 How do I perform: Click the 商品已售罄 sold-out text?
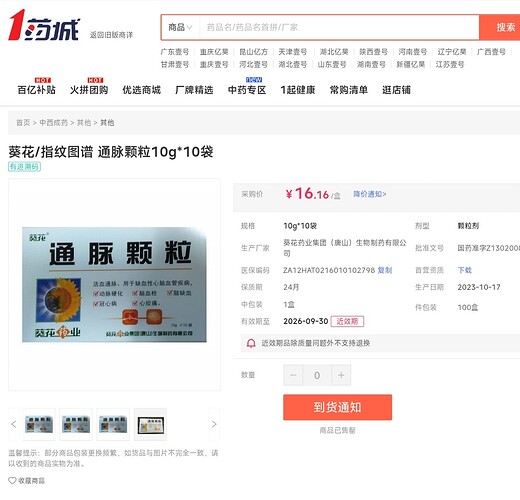click(x=337, y=430)
